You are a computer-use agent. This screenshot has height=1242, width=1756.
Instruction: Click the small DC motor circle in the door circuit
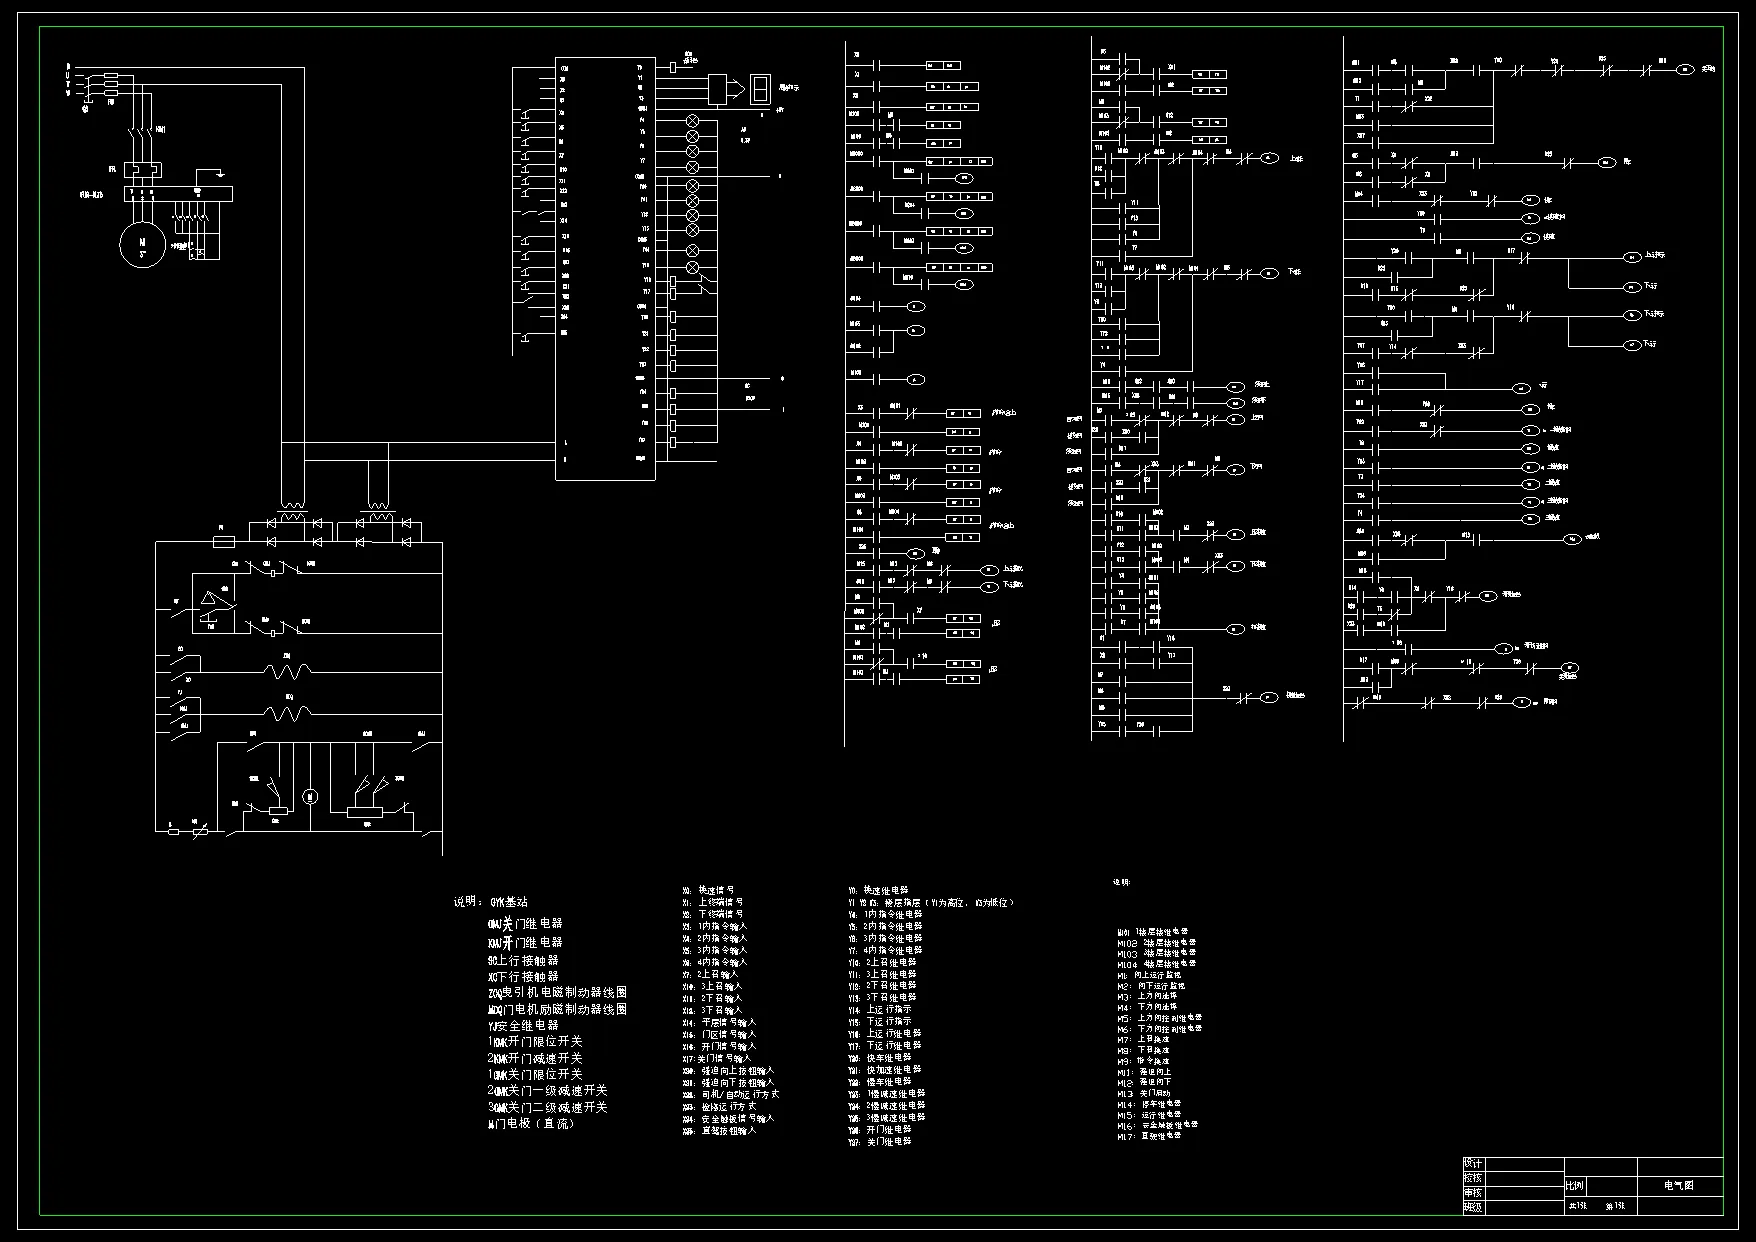[310, 796]
